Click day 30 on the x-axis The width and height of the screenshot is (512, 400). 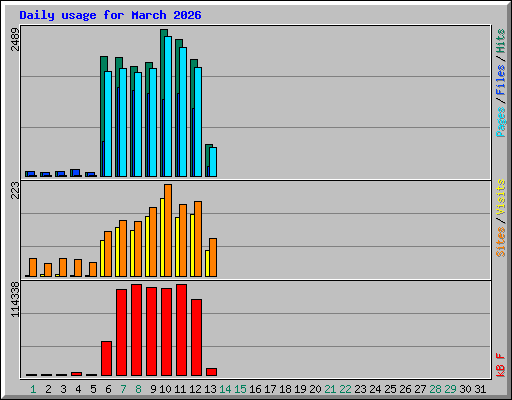(465, 389)
